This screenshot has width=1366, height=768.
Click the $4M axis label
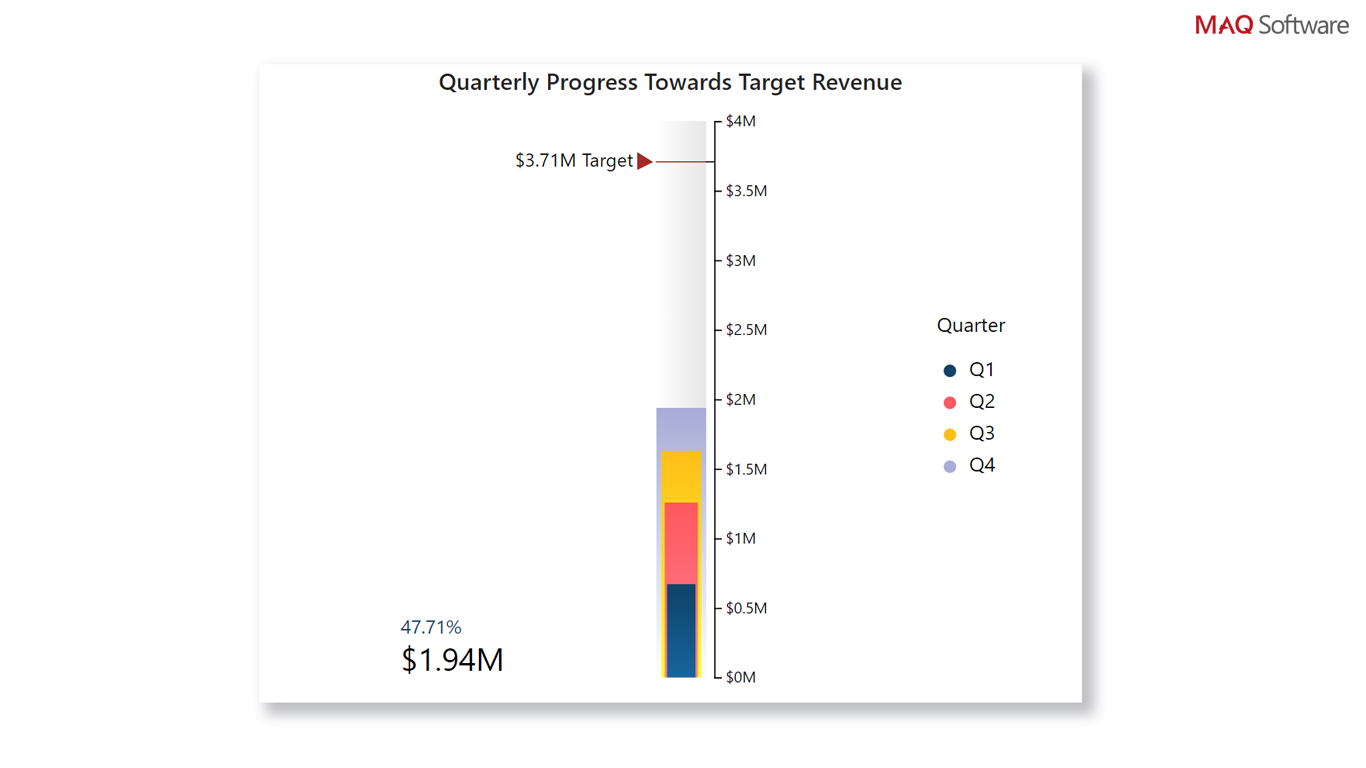741,122
